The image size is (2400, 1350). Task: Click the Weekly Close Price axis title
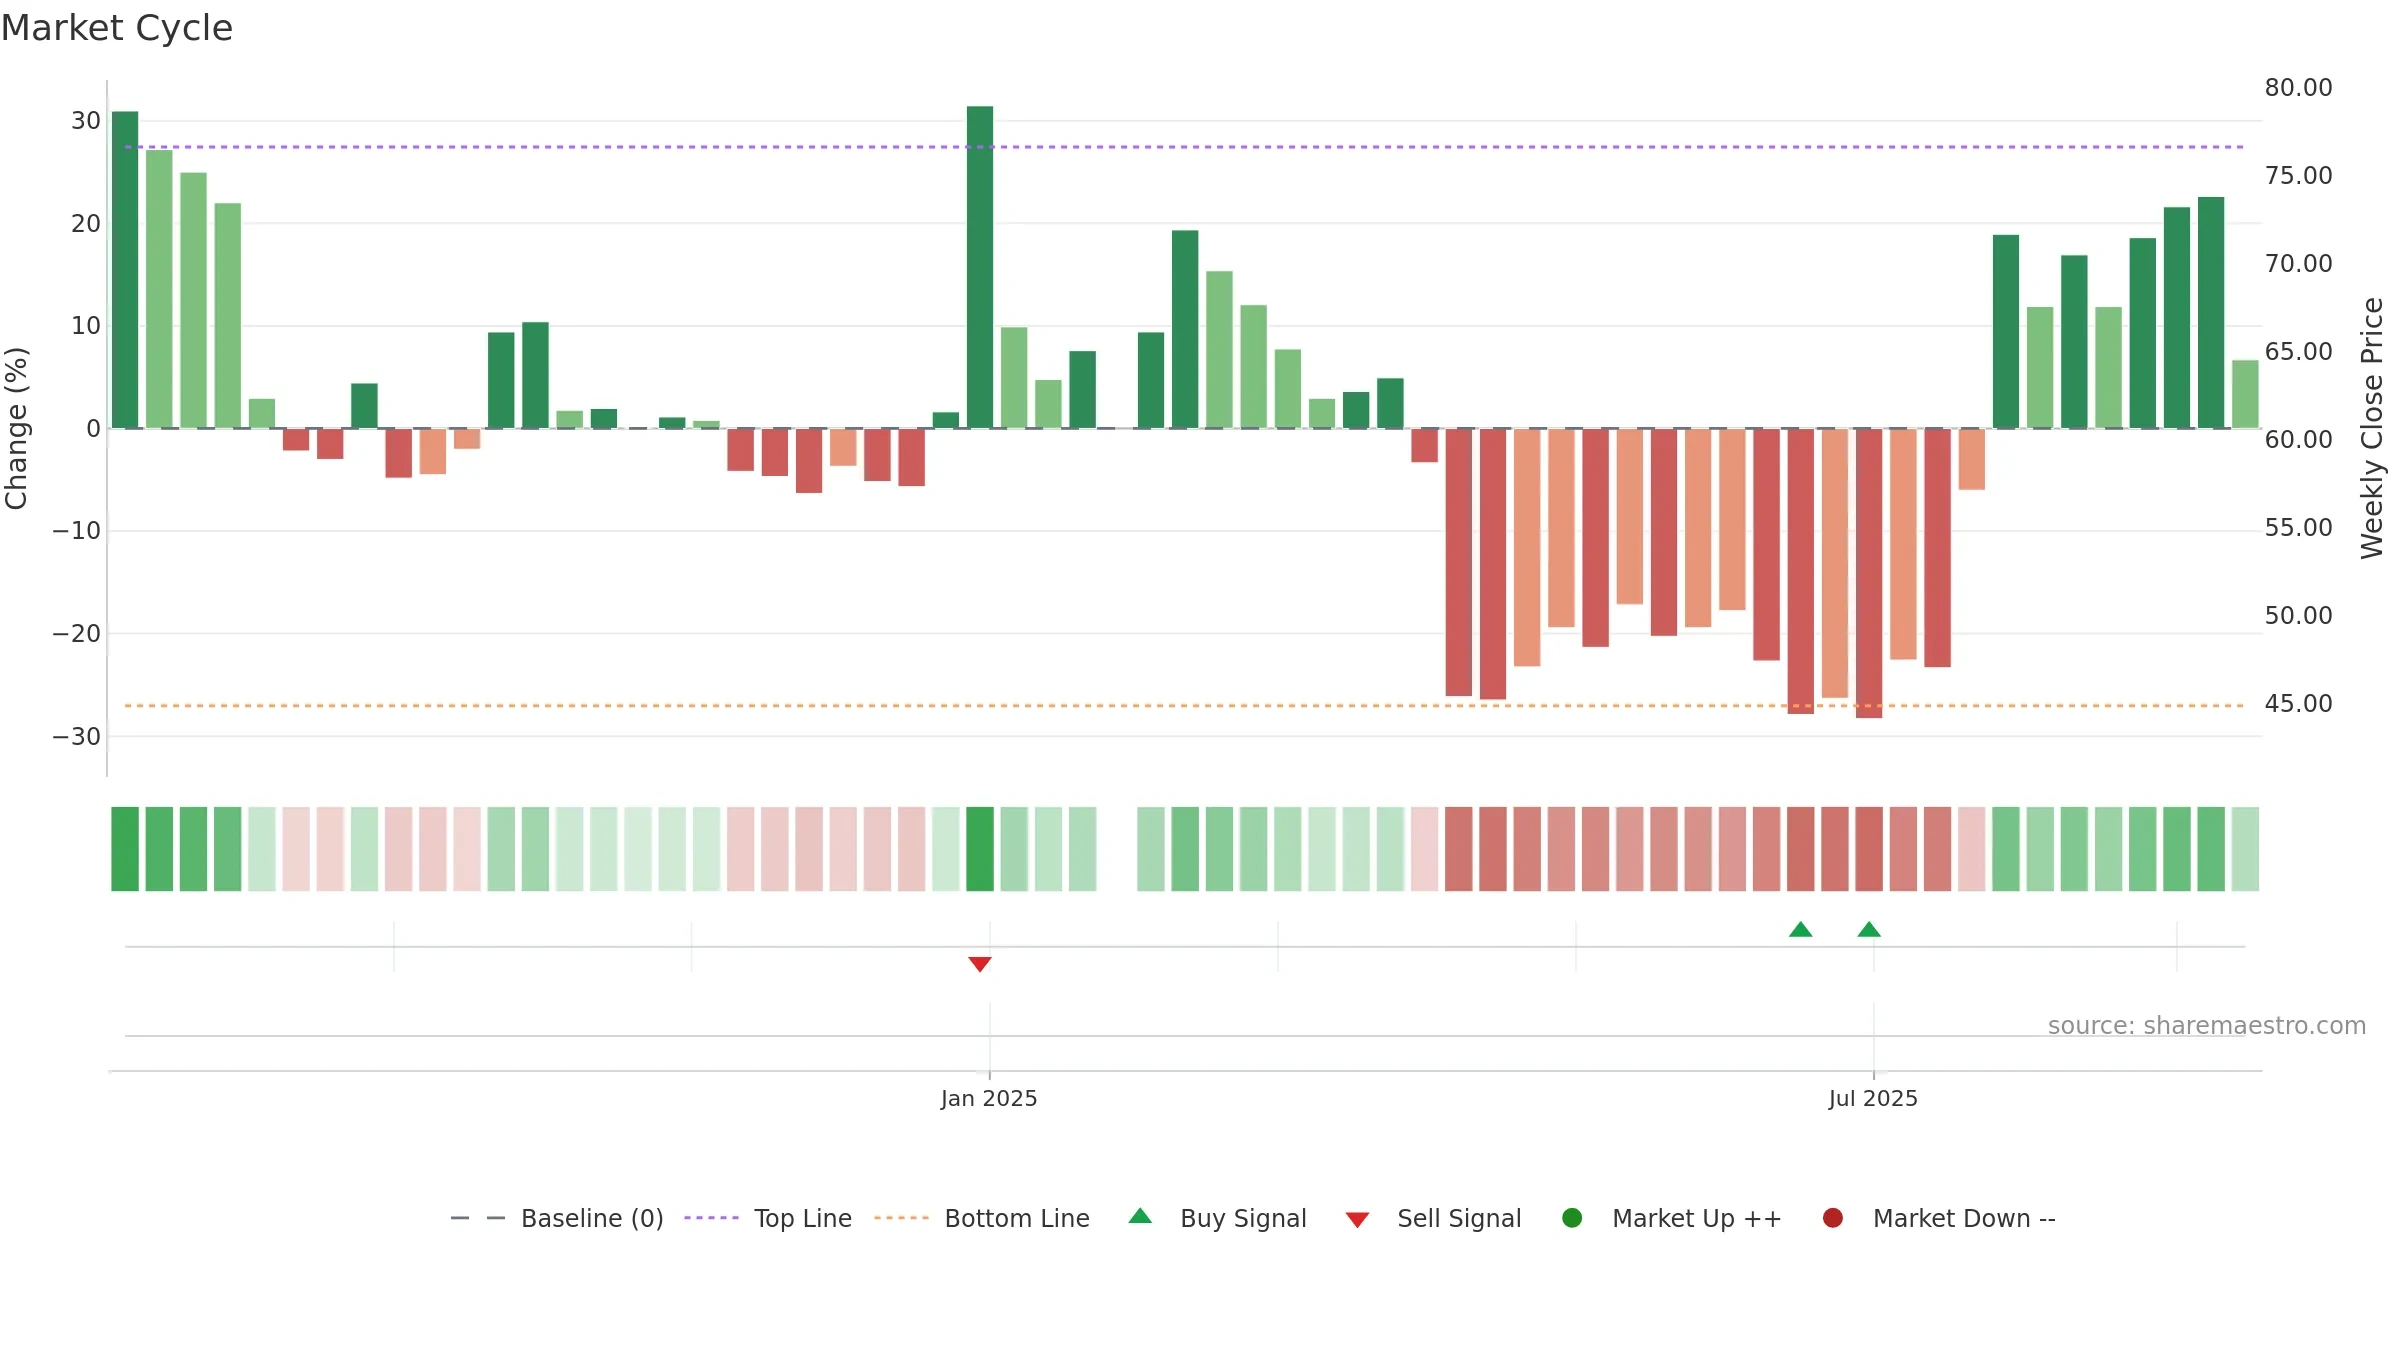(2372, 428)
